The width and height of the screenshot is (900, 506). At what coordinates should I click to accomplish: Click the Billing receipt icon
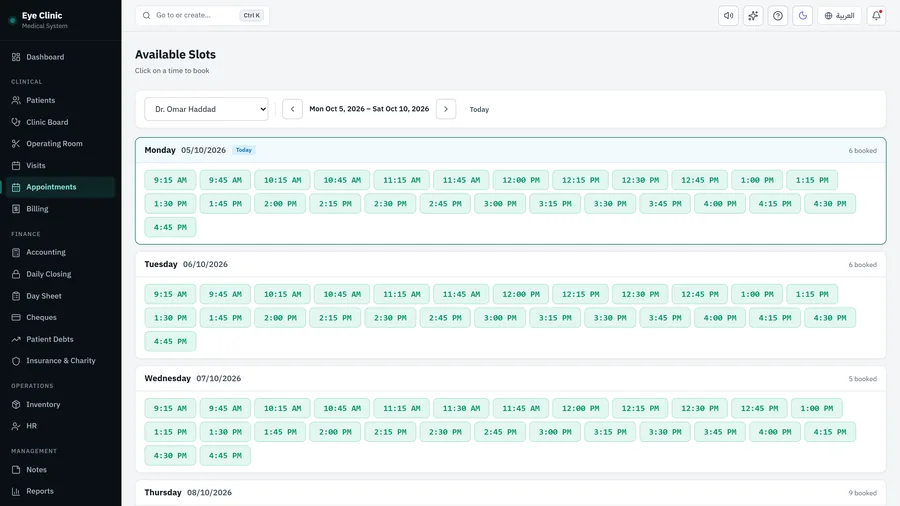point(16,209)
